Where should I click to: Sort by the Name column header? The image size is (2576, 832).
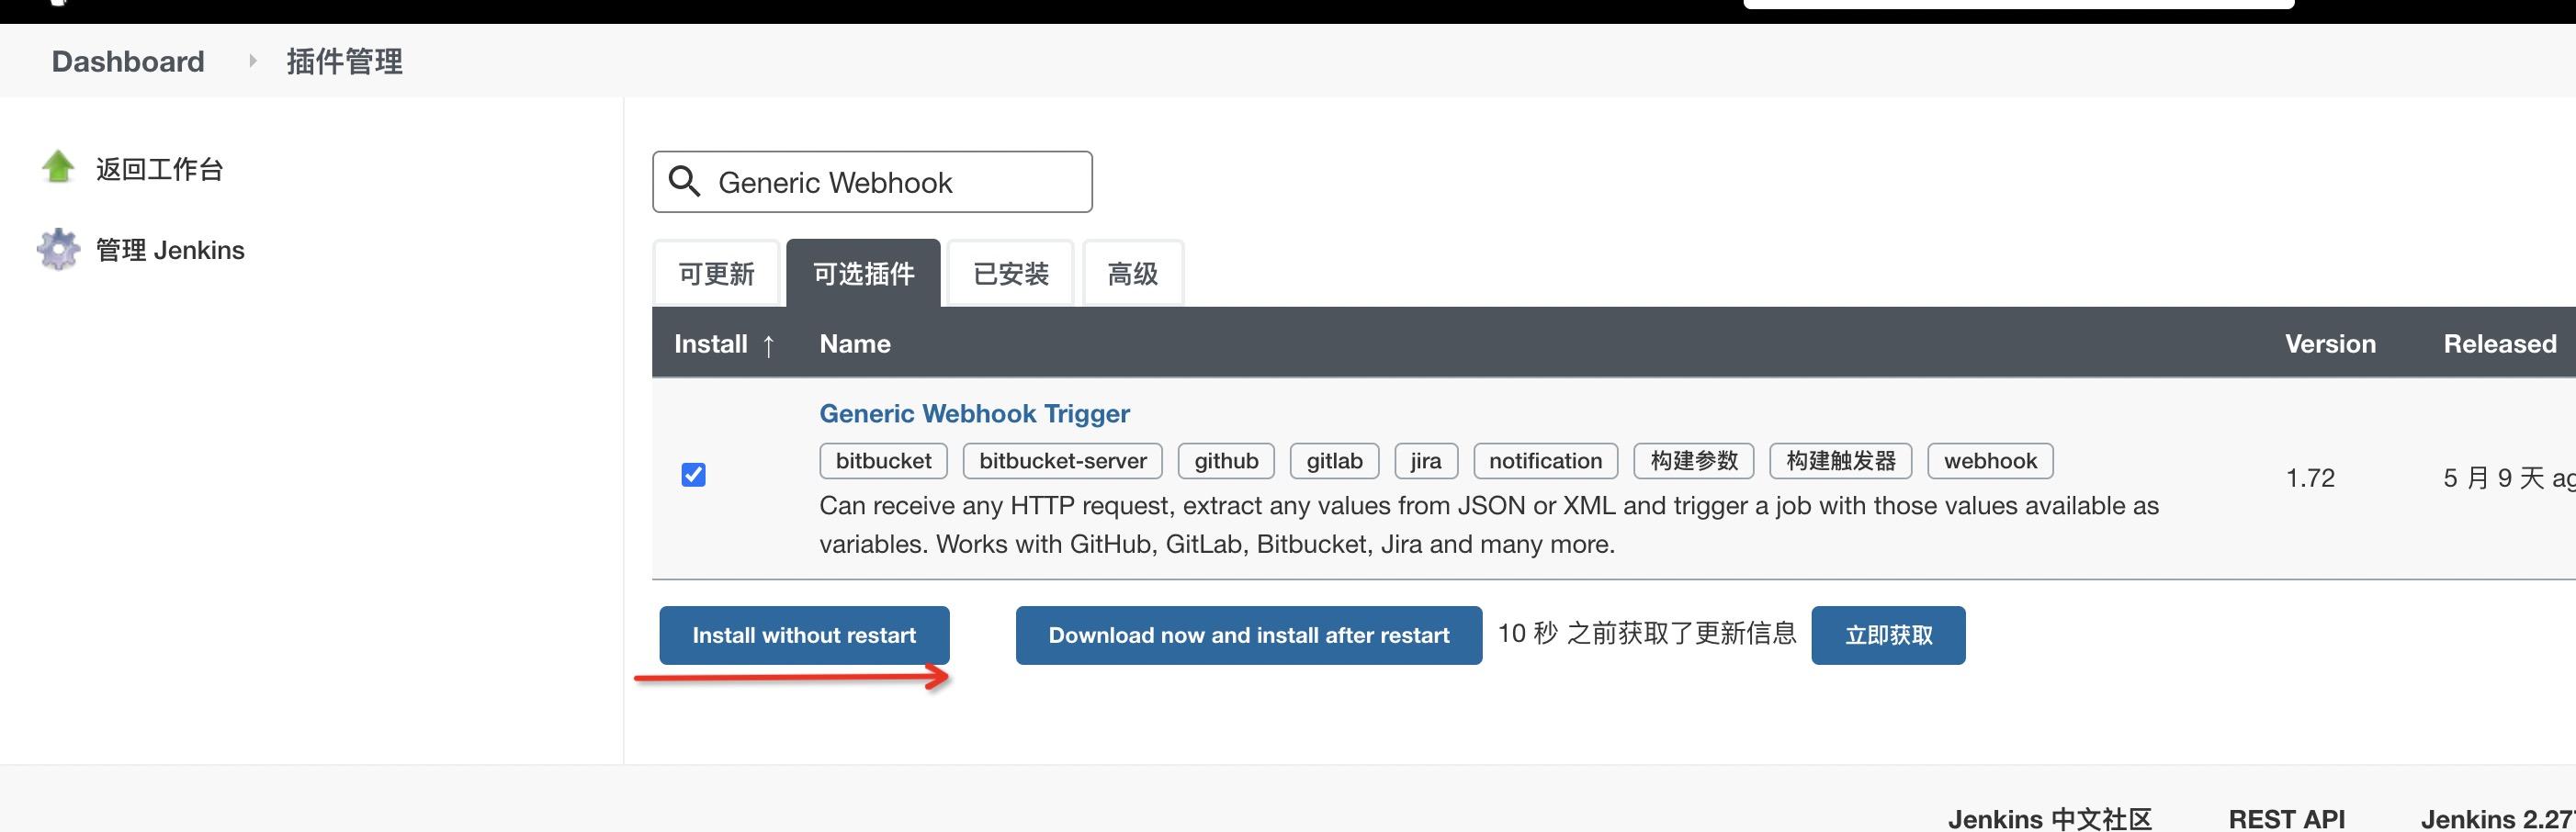click(x=855, y=344)
